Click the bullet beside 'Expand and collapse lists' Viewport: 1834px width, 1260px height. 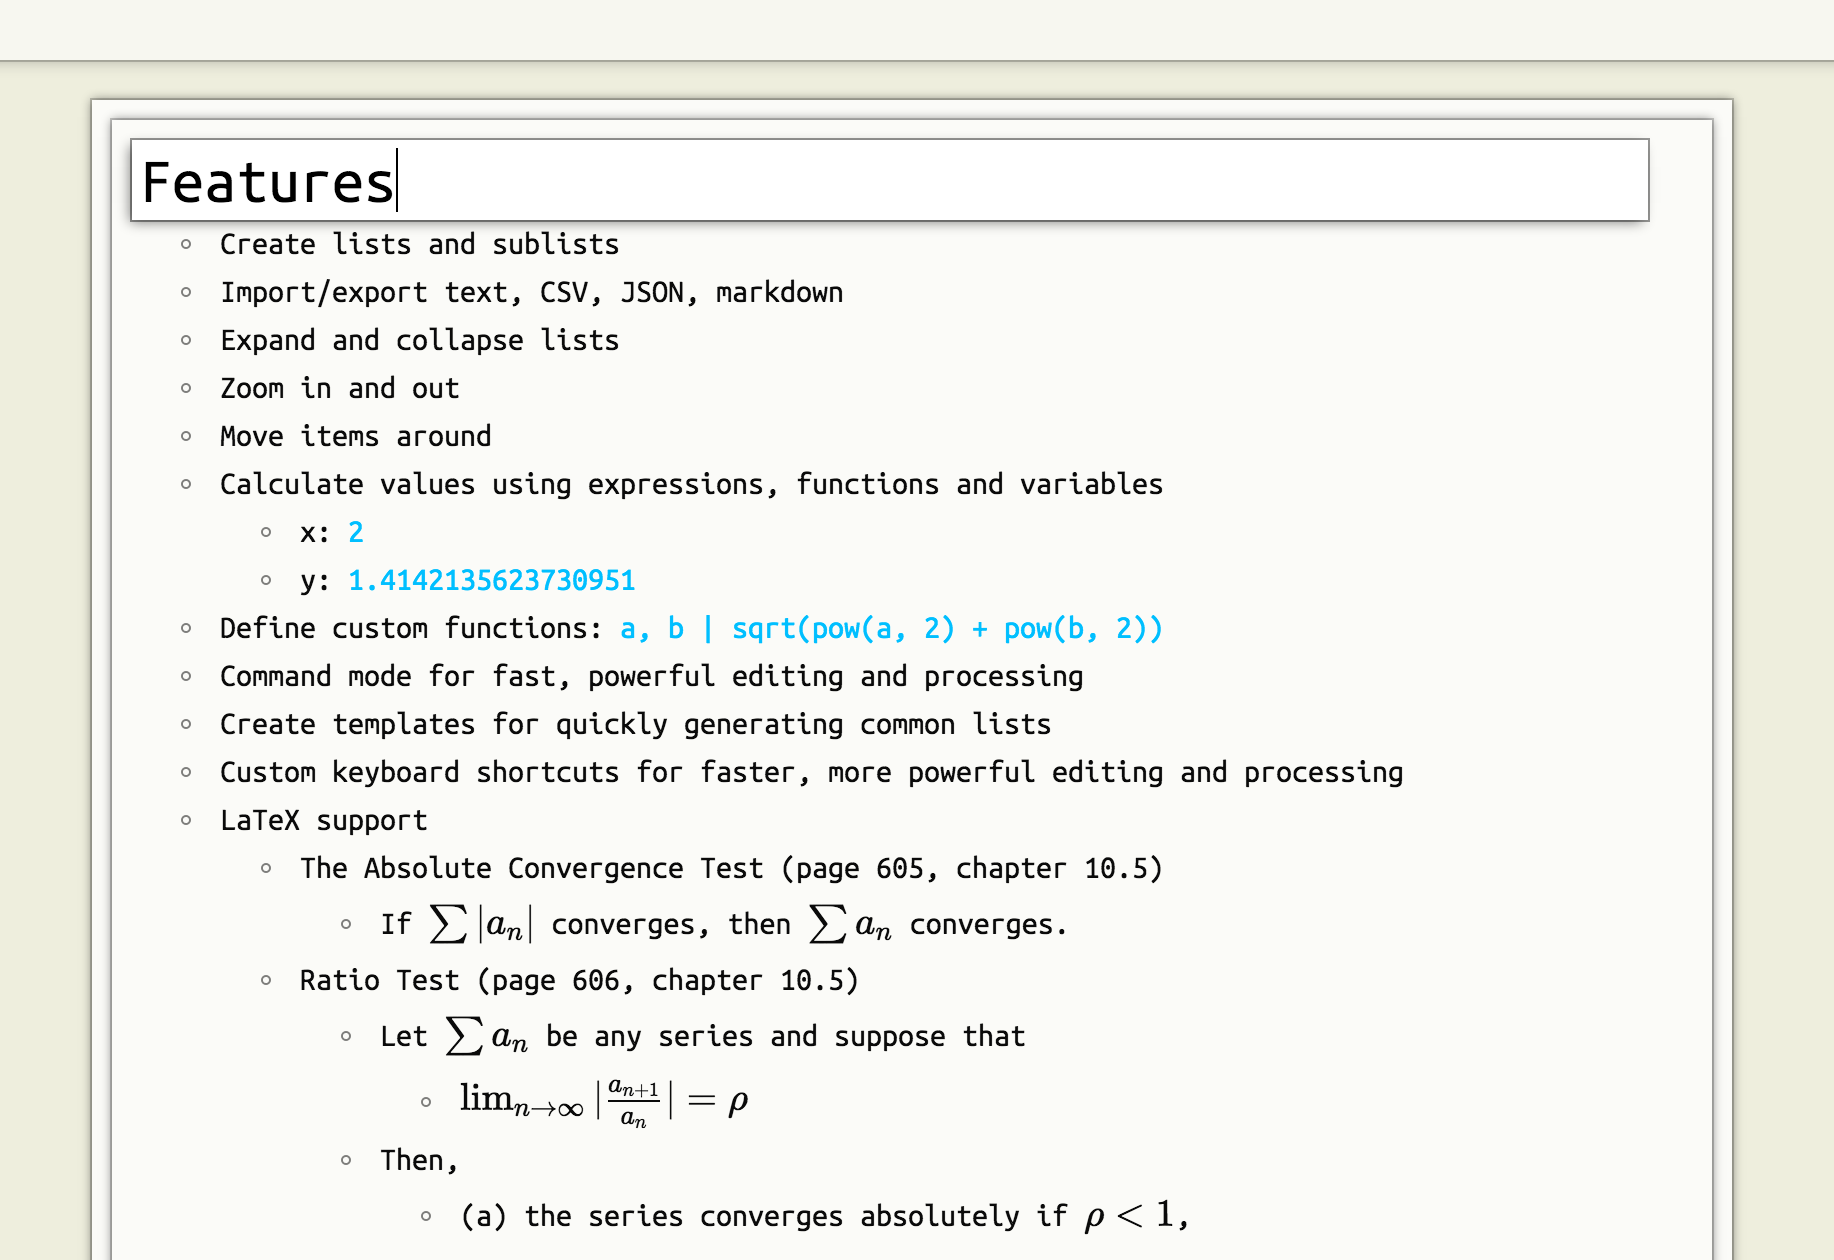point(186,340)
